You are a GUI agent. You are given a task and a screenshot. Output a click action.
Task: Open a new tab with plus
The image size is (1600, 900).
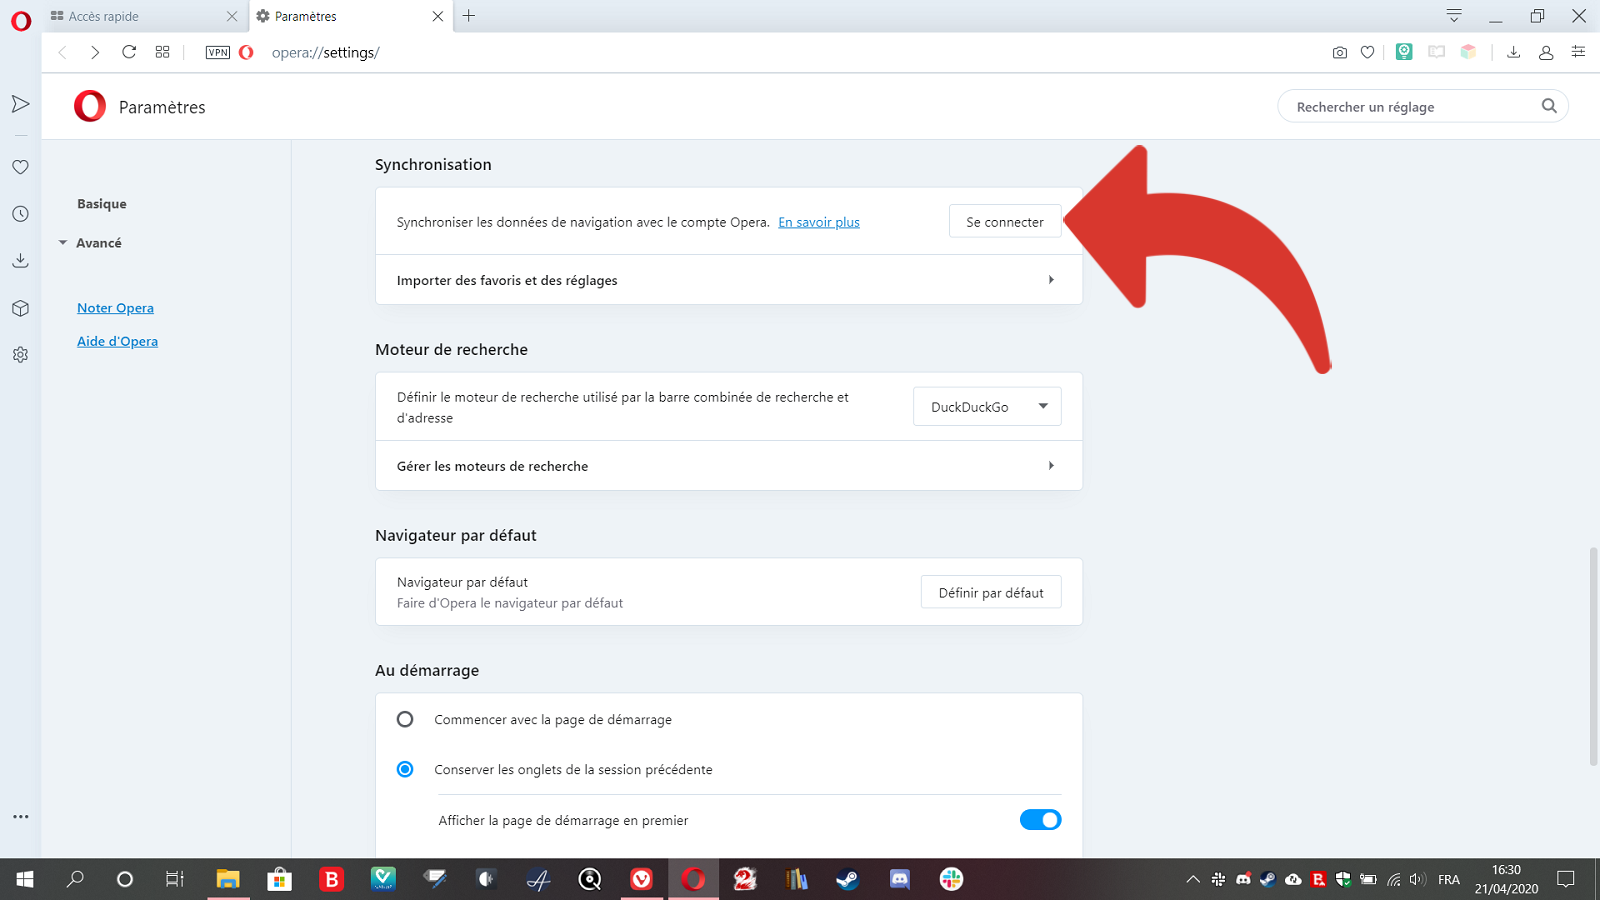coord(469,16)
